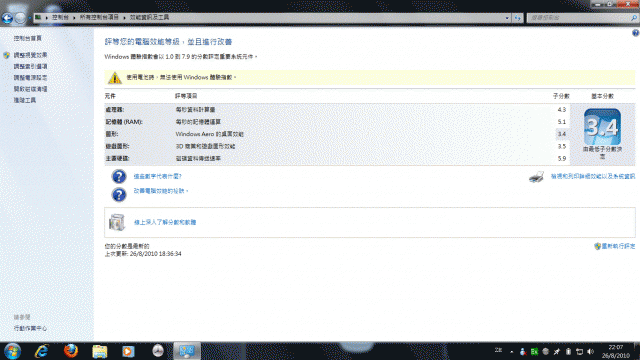Open the address bar history dropdown arrow
Viewport: 640px width, 360px height.
[x=507, y=18]
